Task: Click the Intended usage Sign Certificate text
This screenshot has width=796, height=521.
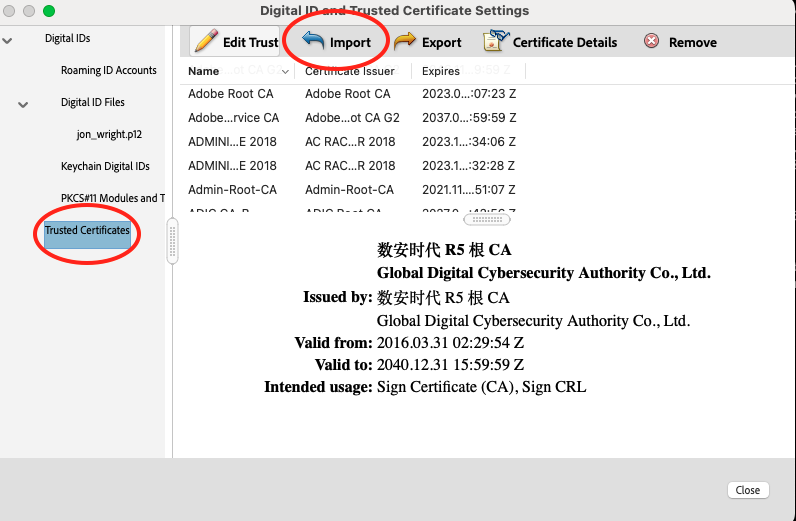Action: [481, 387]
